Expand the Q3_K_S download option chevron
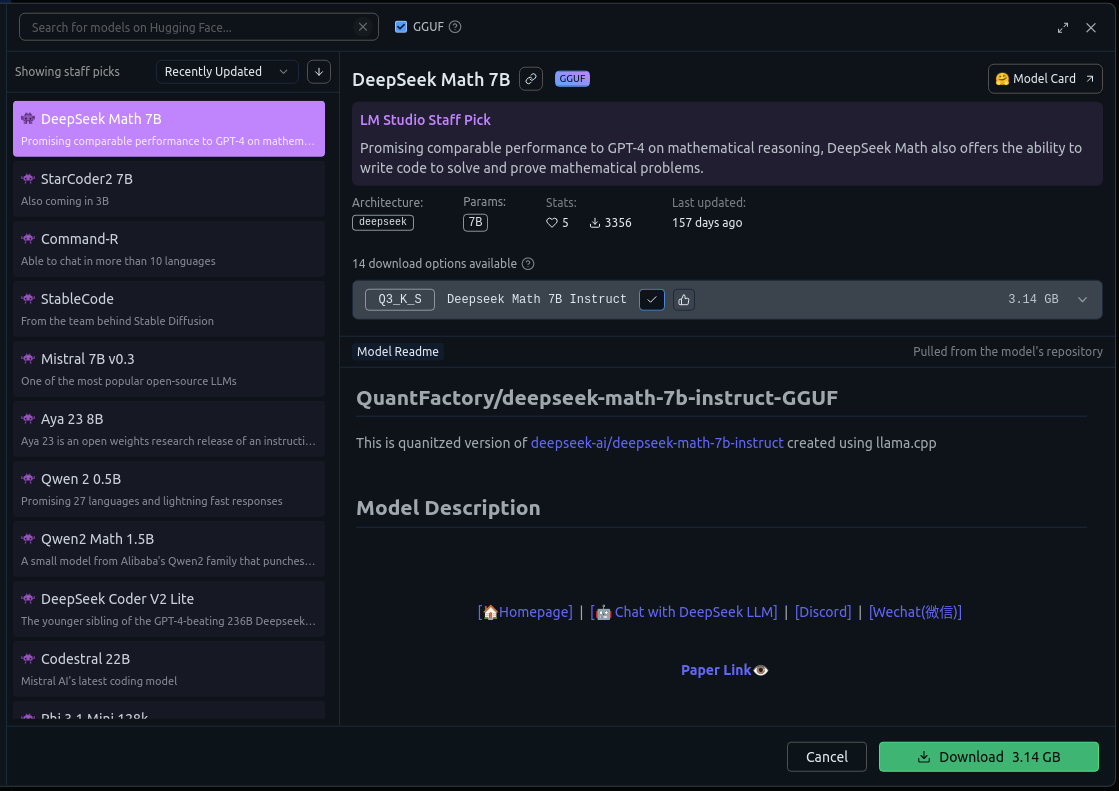This screenshot has height=791, width=1119. click(1082, 299)
